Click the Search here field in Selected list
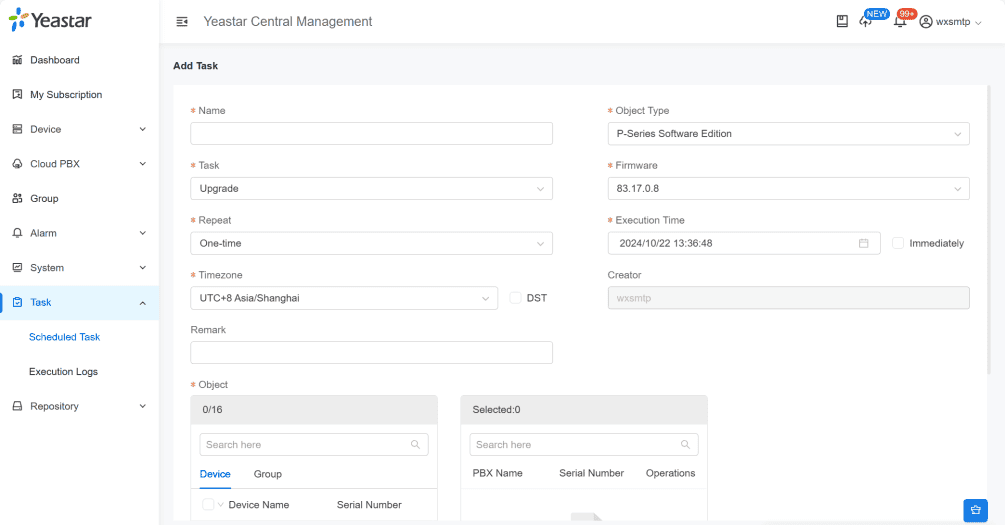The height and width of the screenshot is (525, 1005). click(x=584, y=445)
